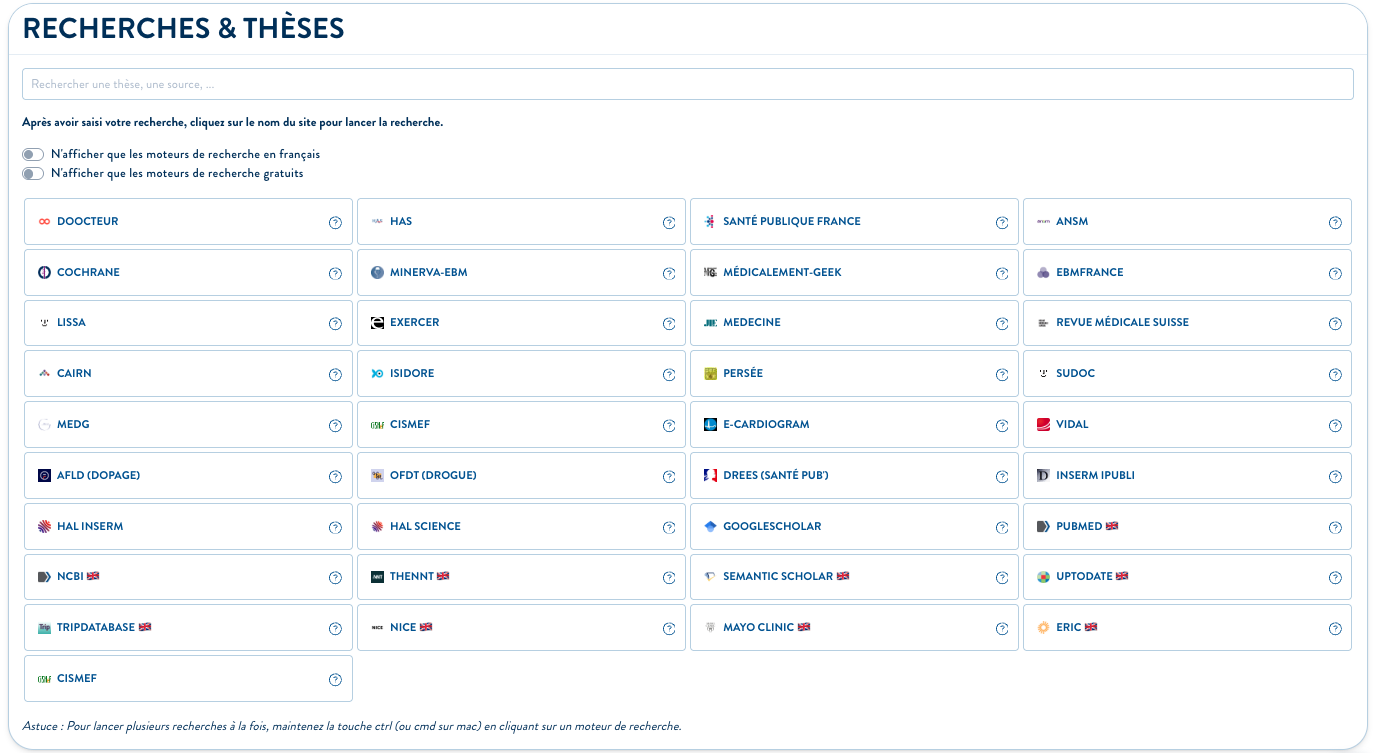This screenshot has width=1374, height=753.
Task: Open the help icon for PubMed
Action: click(1334, 527)
